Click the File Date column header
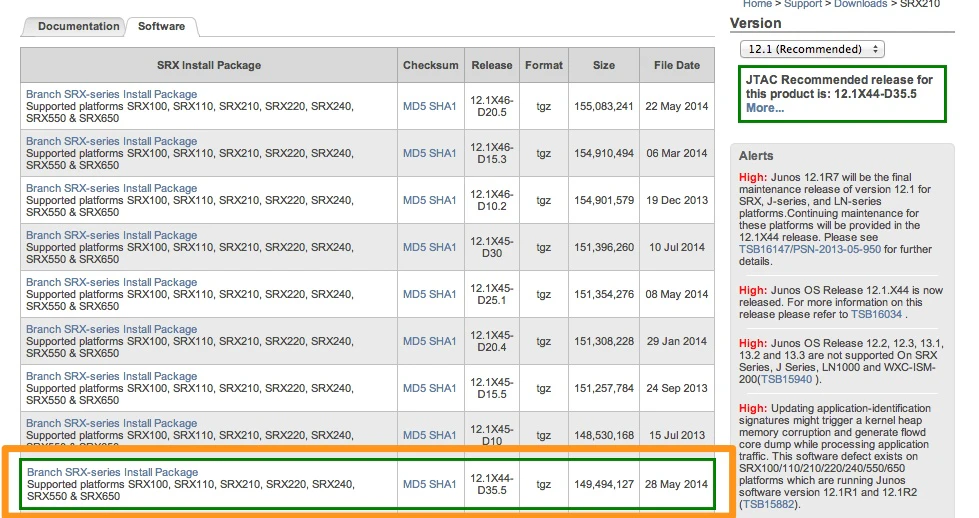The width and height of the screenshot is (979, 518). [x=677, y=65]
